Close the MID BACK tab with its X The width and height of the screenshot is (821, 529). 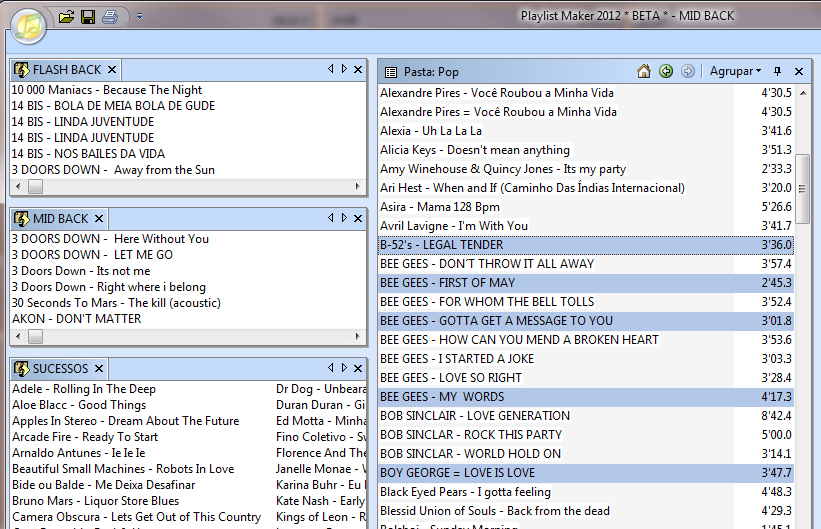click(x=99, y=218)
